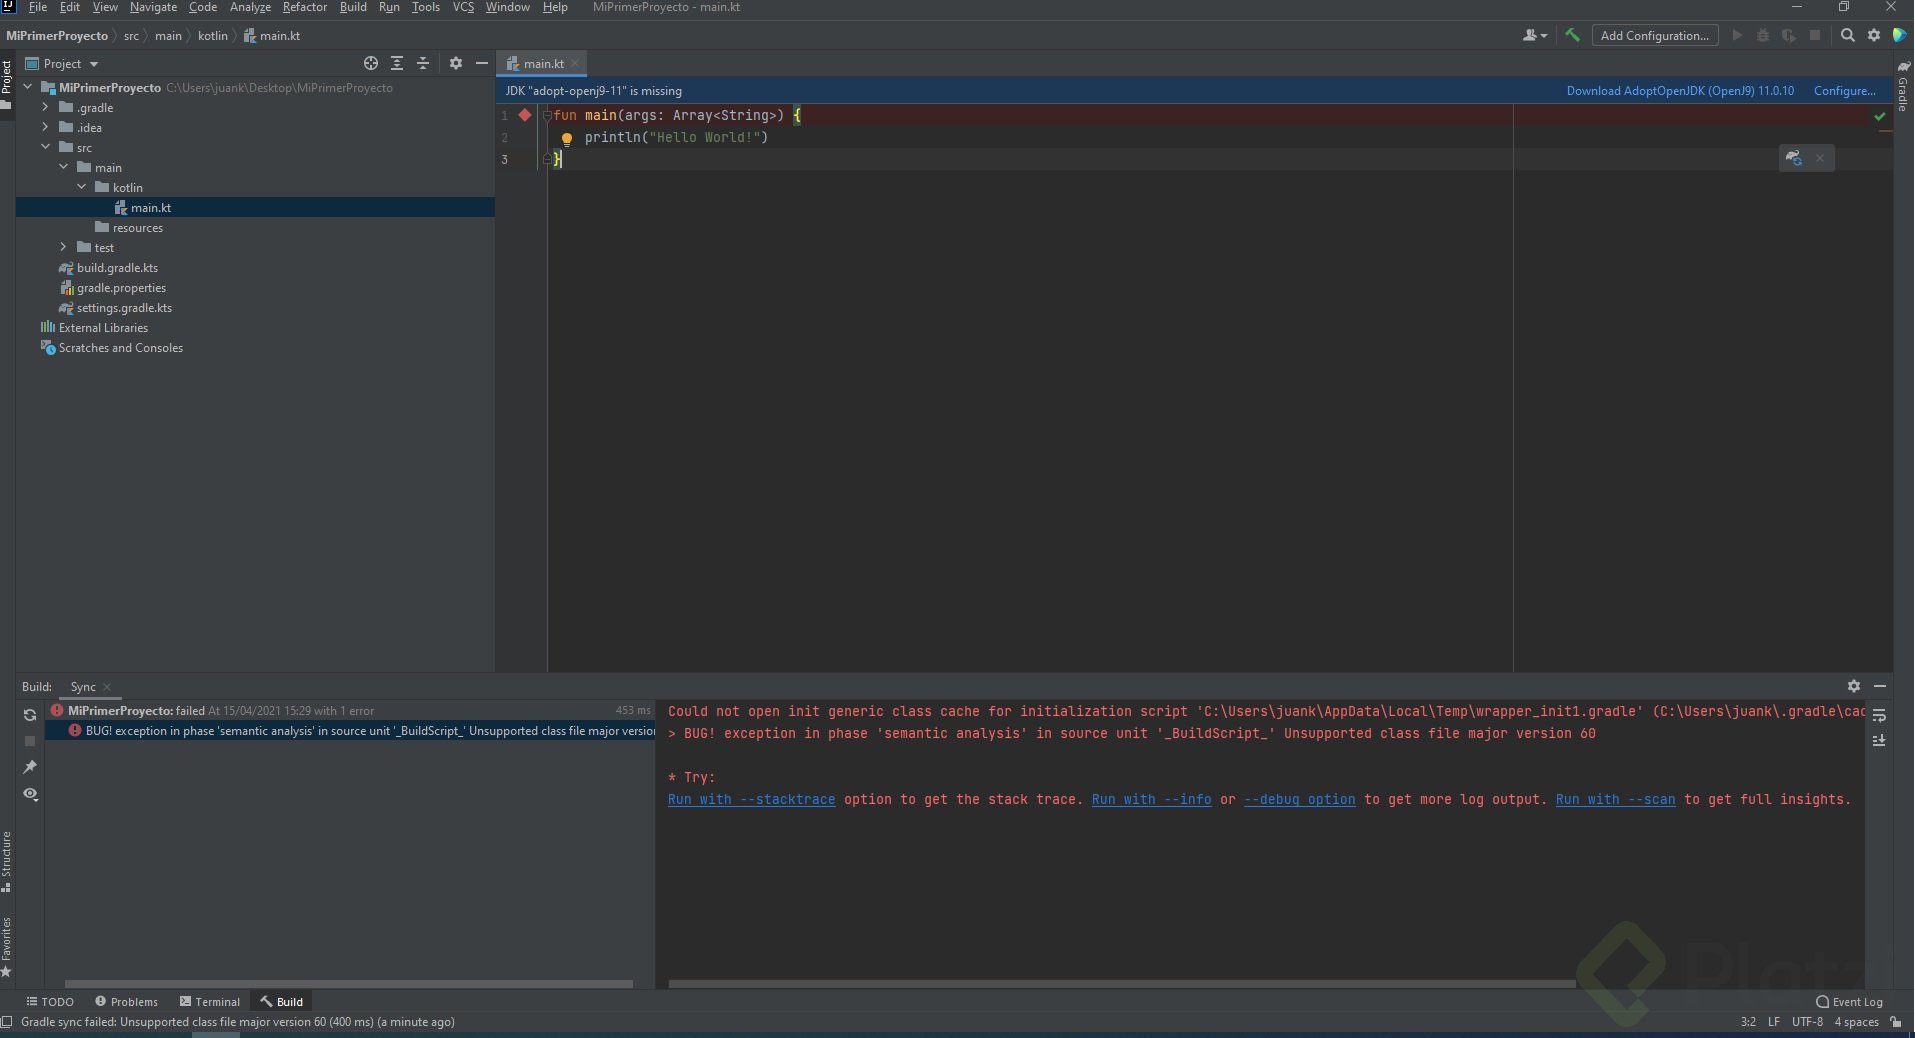Toggle the breakpoint on line 1

[525, 115]
